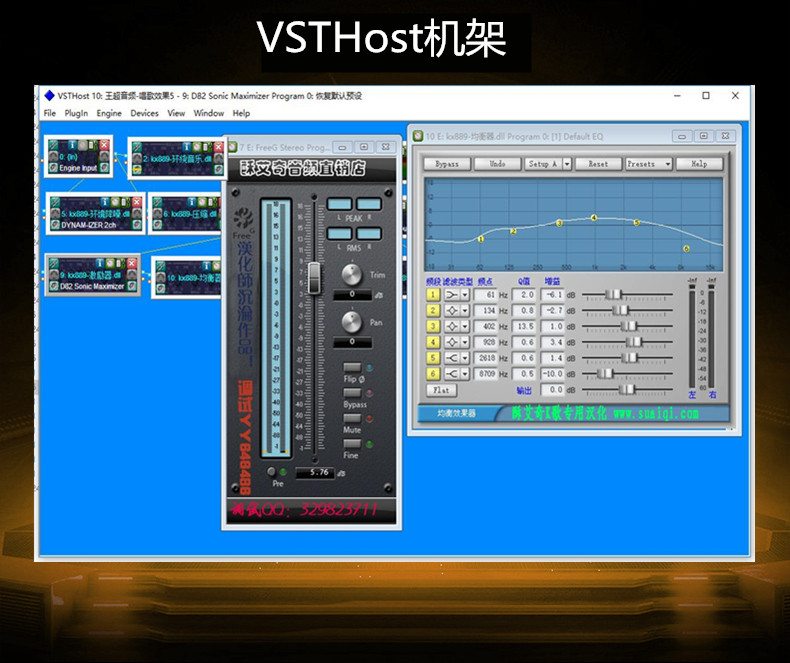Click the EQ output gain slider

pyautogui.click(x=627, y=390)
